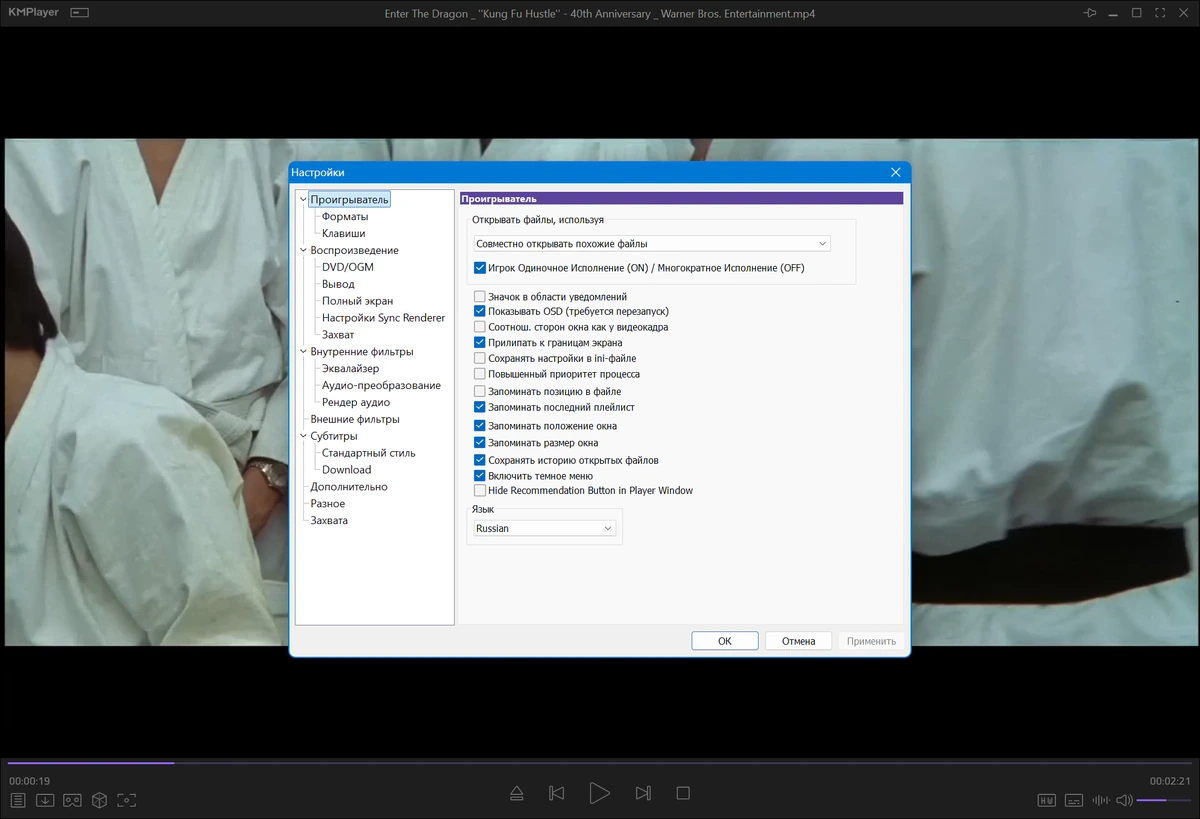Open Внешние фильтры settings

(355, 419)
